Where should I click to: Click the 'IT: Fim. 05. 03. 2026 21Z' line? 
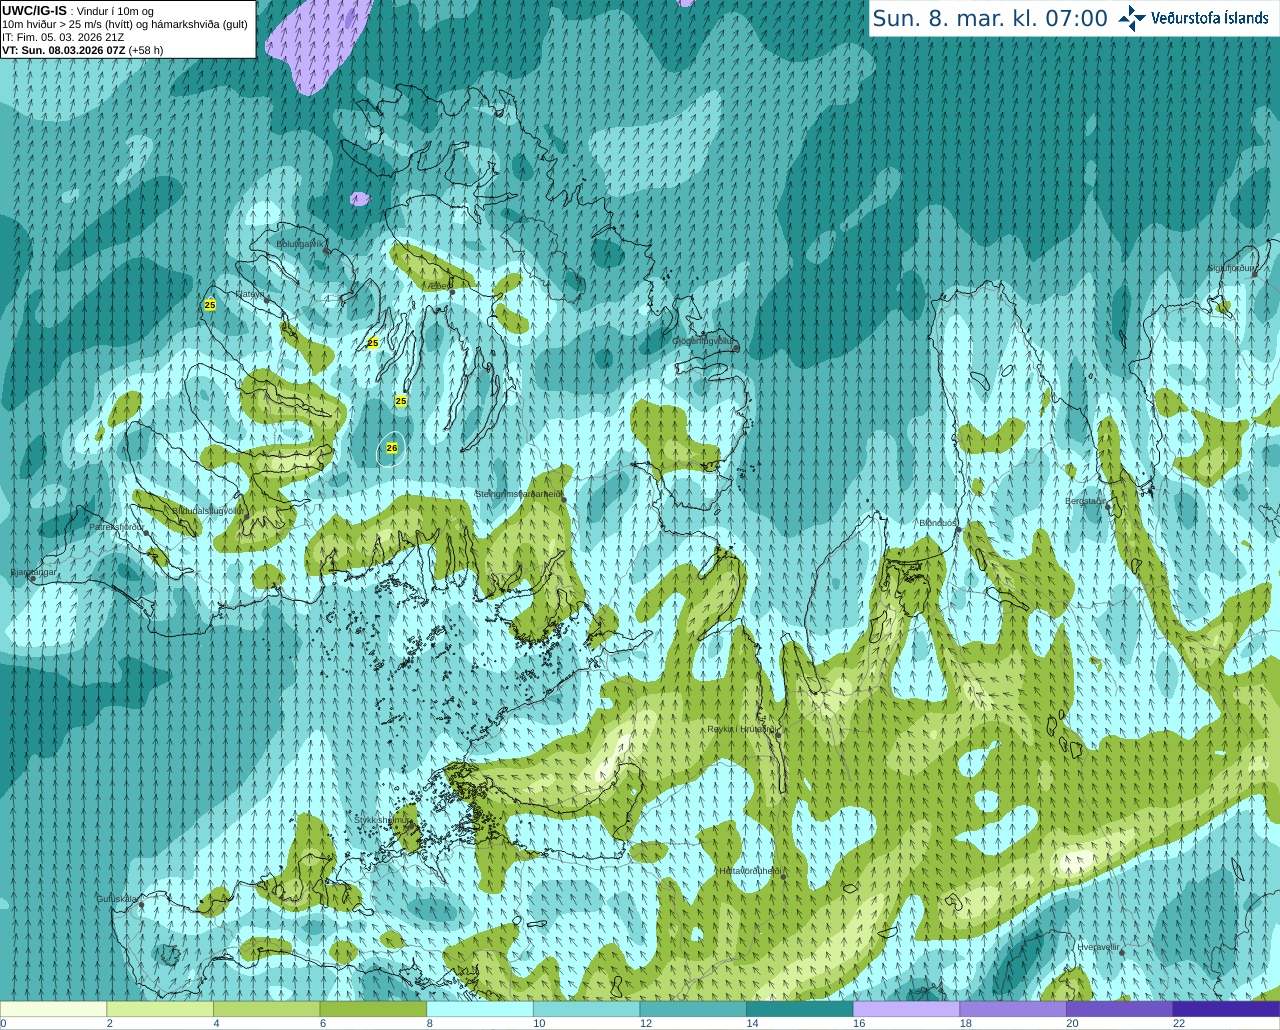pyautogui.click(x=63, y=37)
